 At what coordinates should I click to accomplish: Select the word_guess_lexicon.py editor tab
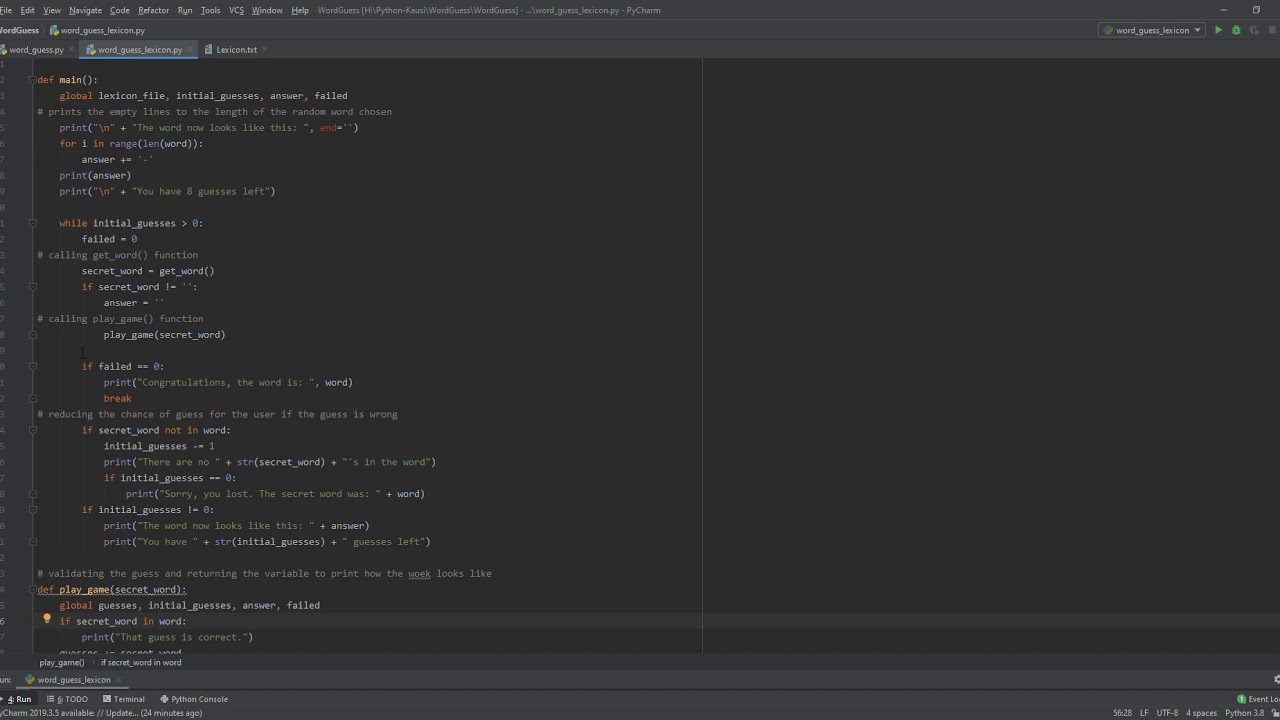coord(138,49)
